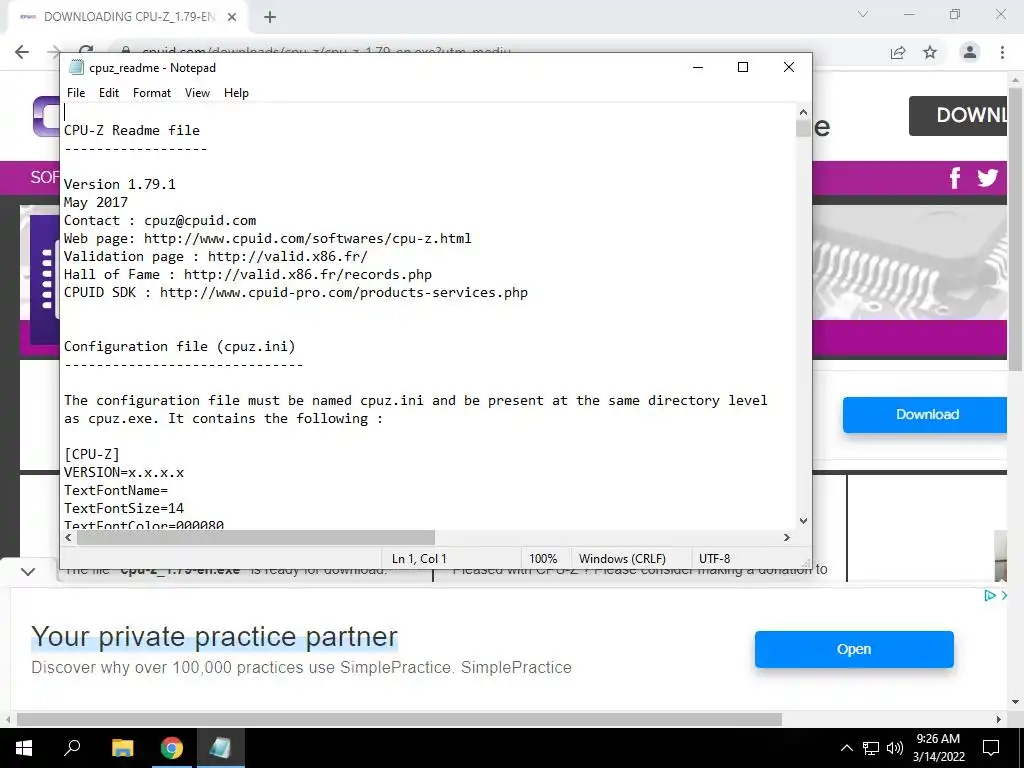Viewport: 1024px width, 768px height.
Task: Select the DOWNLOADING CPU-Z_1.79-EN Chrome tab
Action: click(127, 17)
